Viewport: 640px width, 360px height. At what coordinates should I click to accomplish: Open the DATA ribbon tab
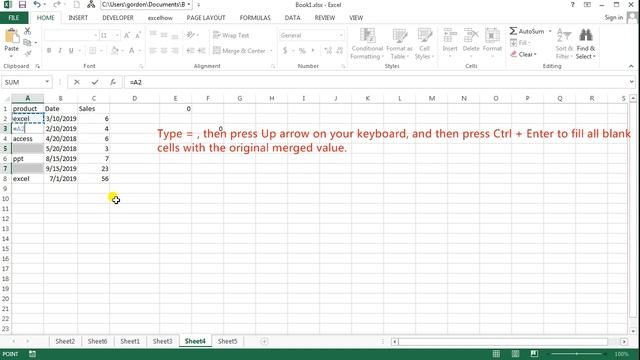pyautogui.click(x=292, y=18)
